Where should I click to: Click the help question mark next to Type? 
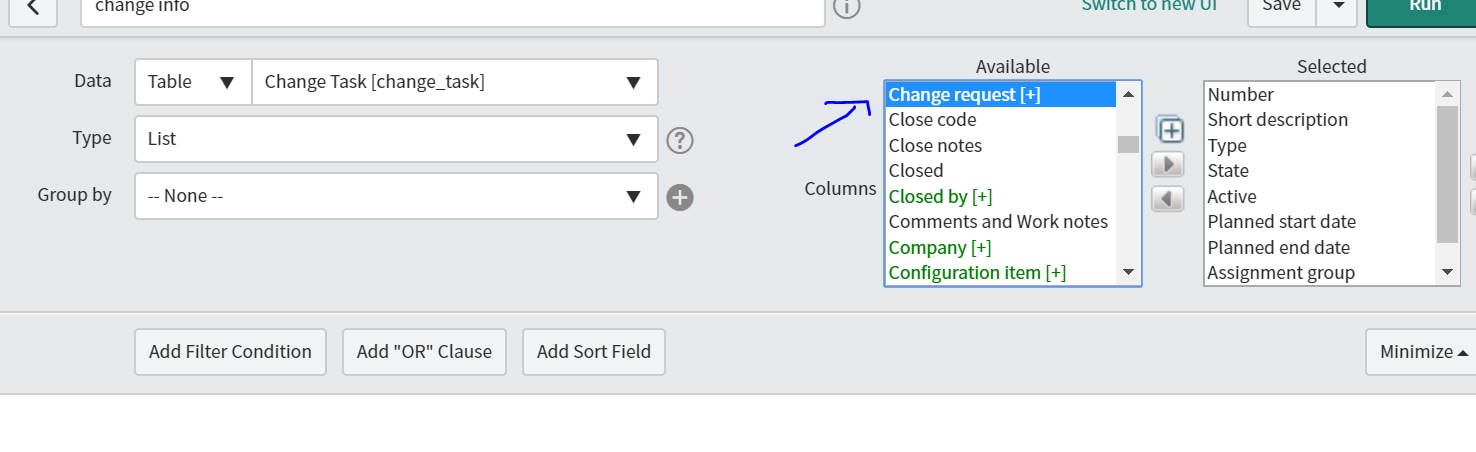click(x=680, y=140)
